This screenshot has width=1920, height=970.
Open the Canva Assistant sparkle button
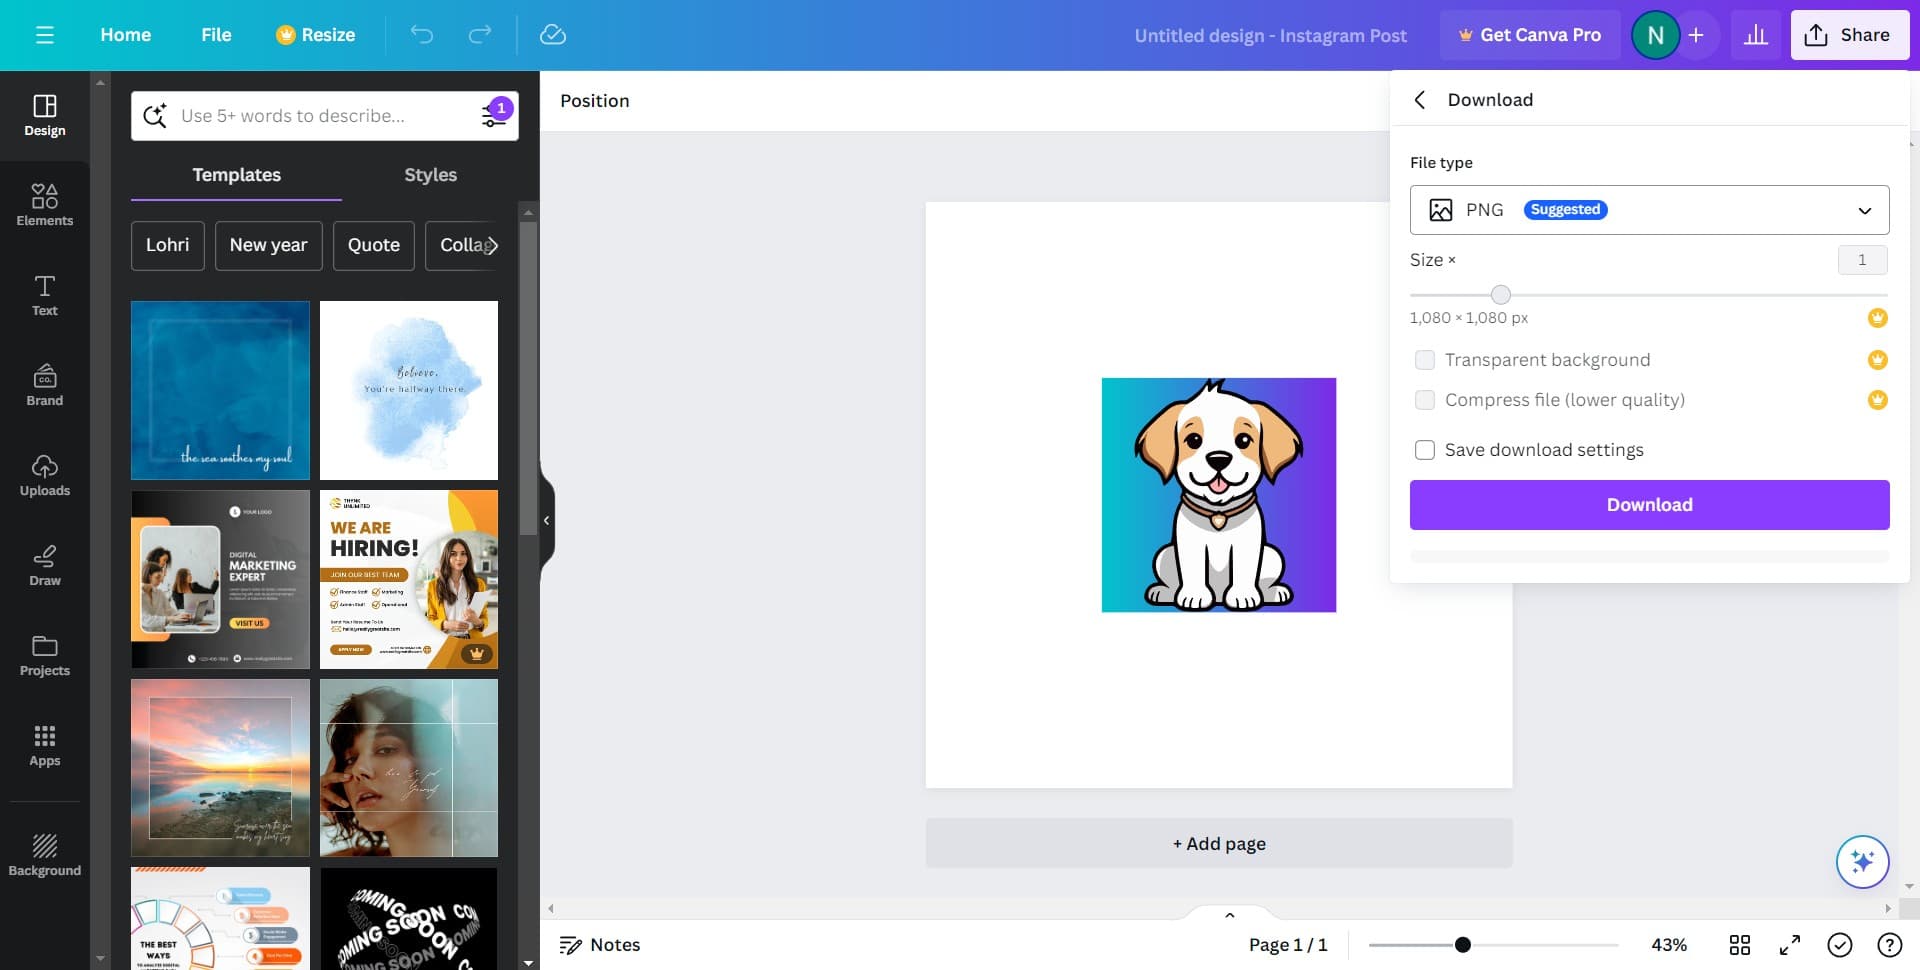[x=1862, y=861]
